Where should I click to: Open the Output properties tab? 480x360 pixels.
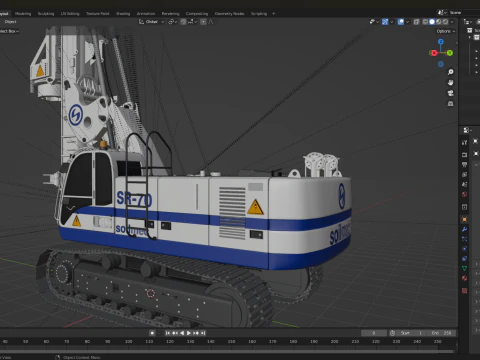tap(464, 165)
